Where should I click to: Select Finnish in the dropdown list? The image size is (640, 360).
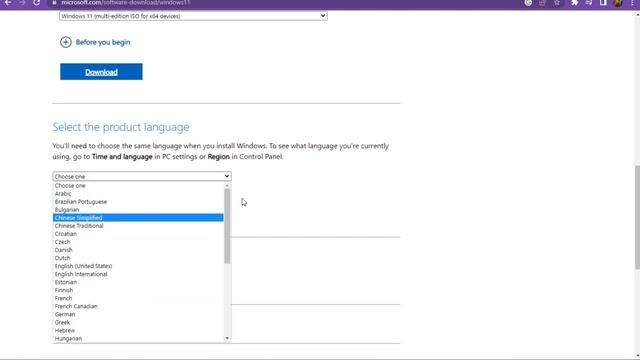click(138, 290)
